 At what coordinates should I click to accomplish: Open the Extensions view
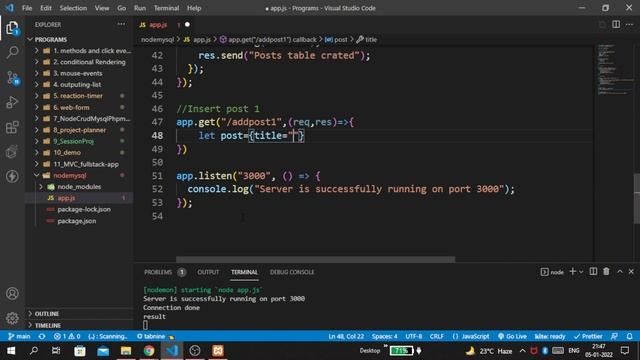(x=12, y=127)
